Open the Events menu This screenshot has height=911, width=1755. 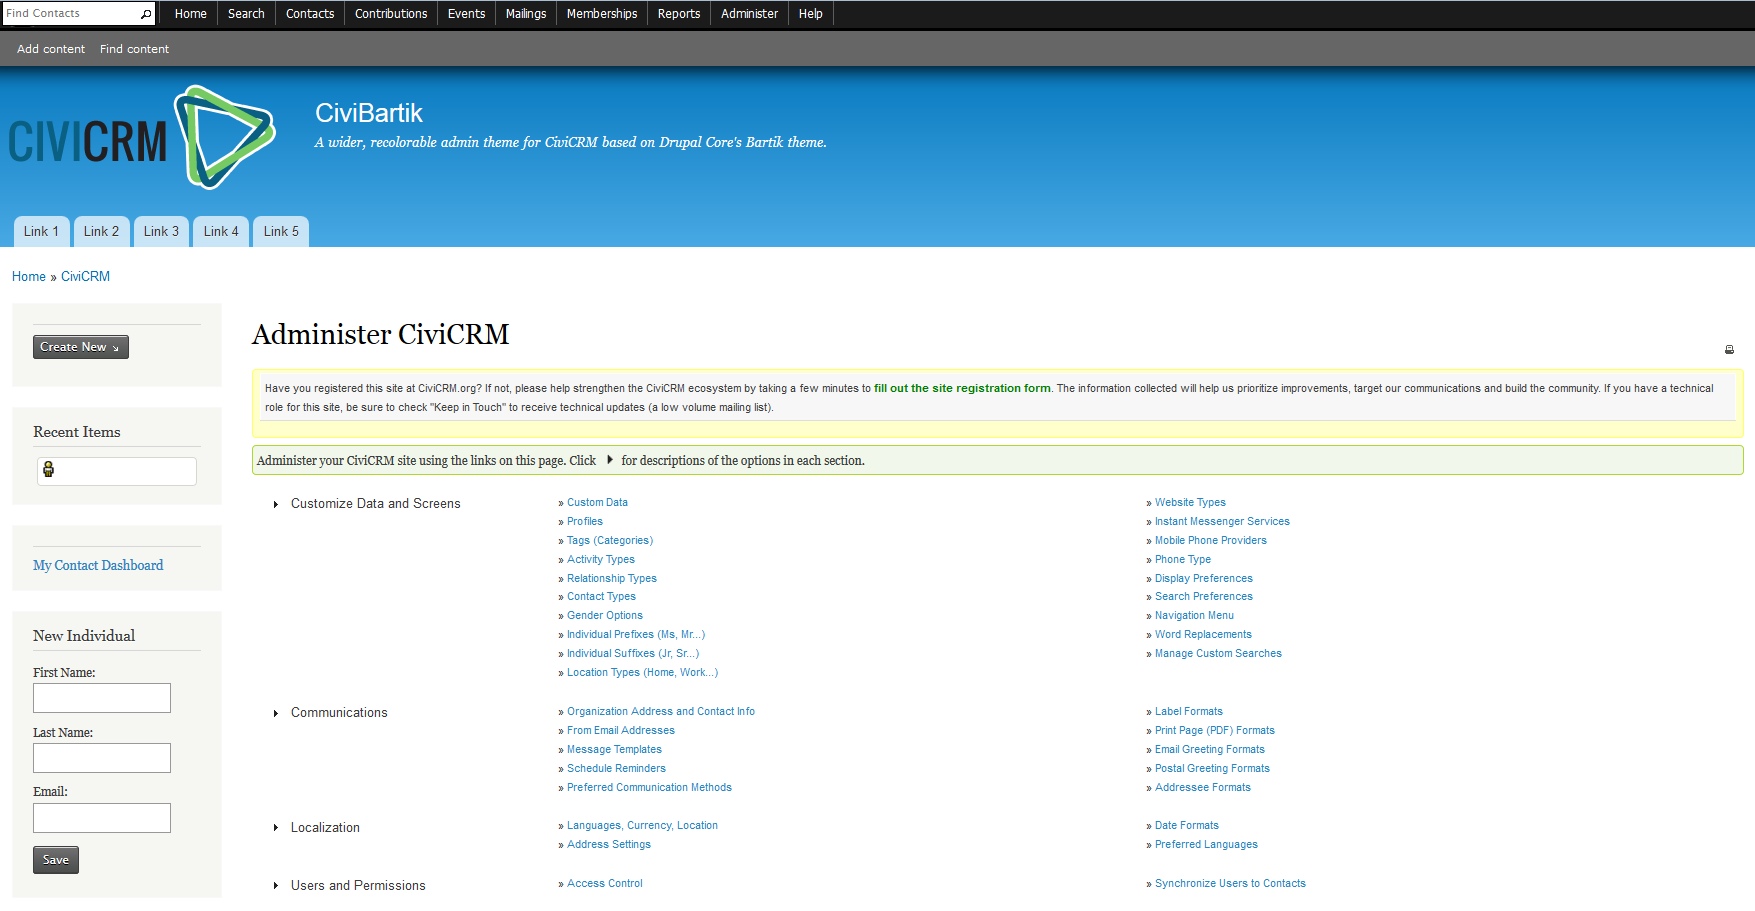pyautogui.click(x=466, y=14)
